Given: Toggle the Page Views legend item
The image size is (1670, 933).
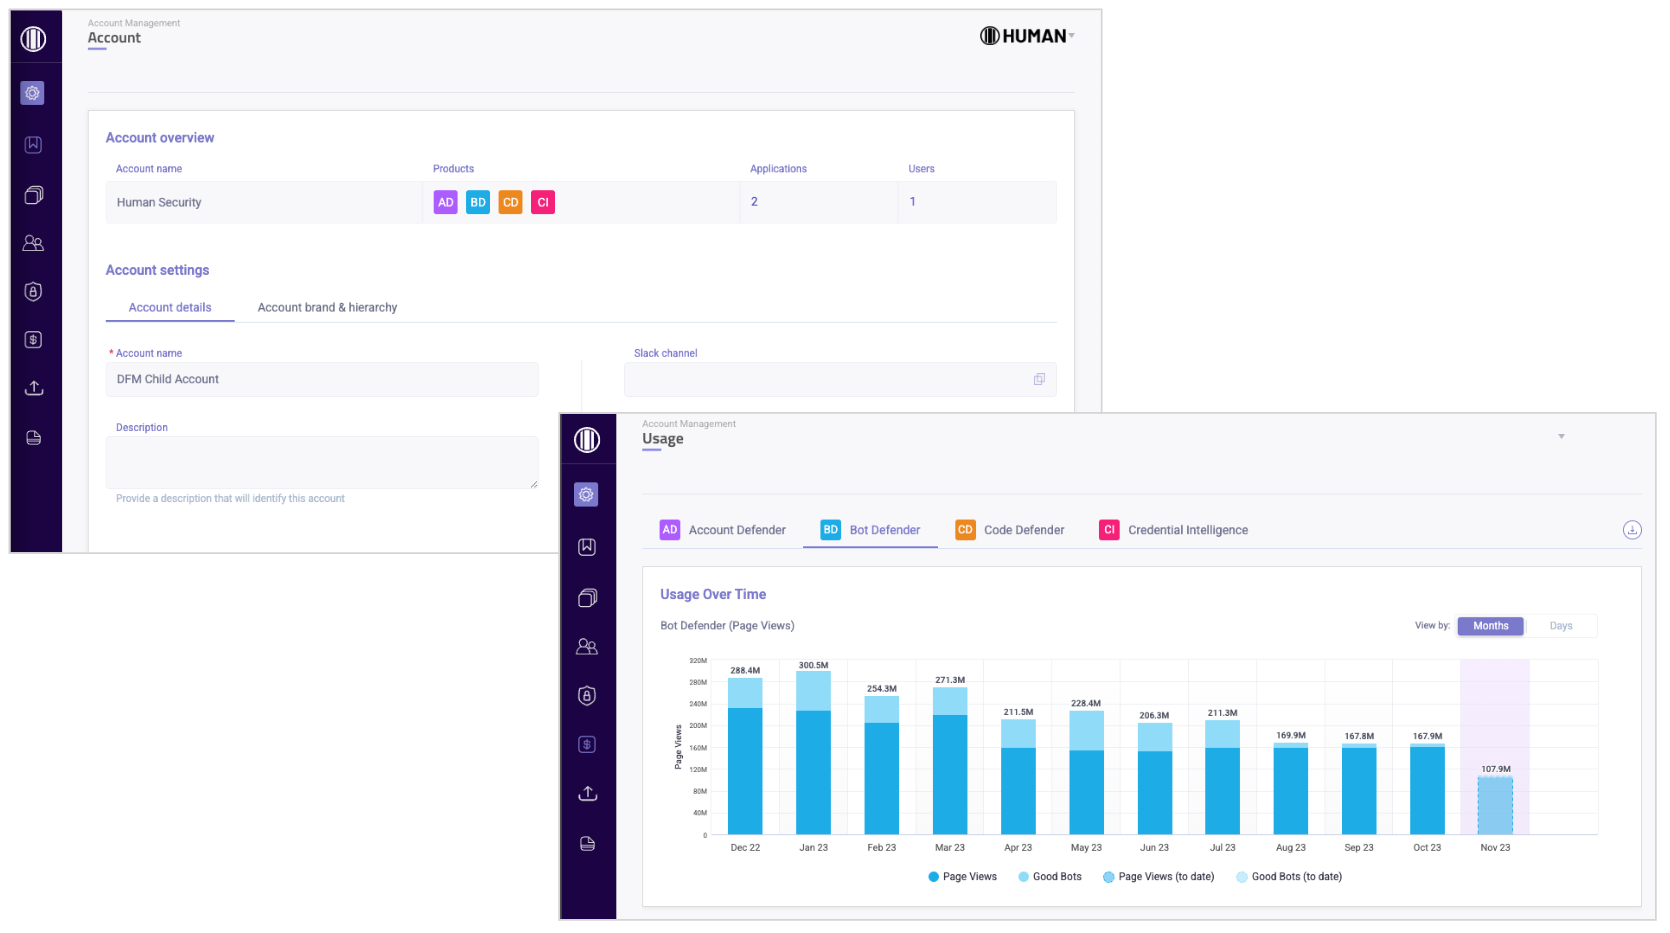Looking at the screenshot, I should pyautogui.click(x=962, y=877).
